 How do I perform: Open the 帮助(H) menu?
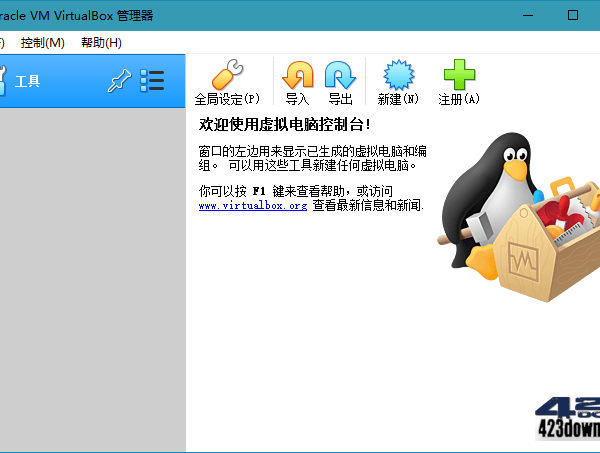point(101,43)
